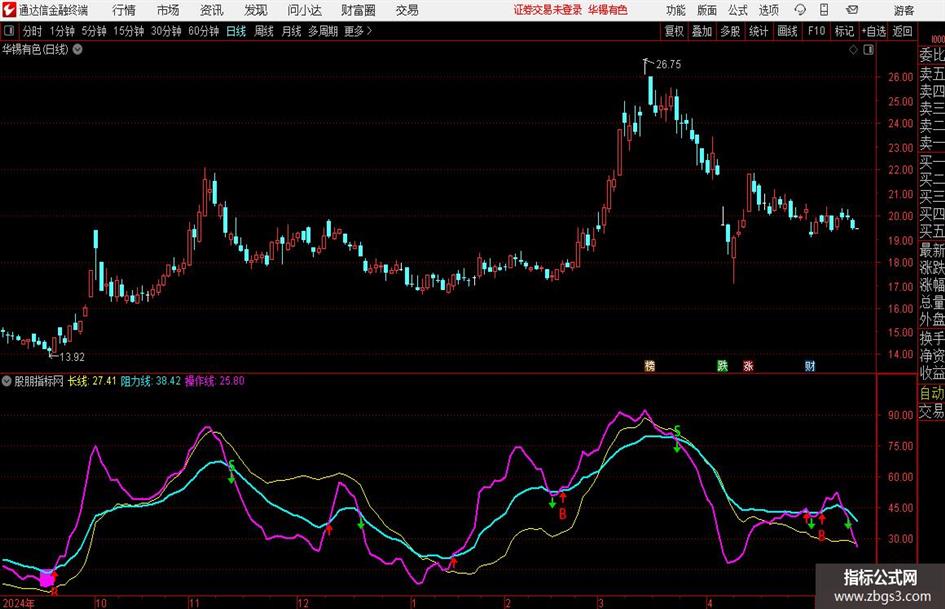Open the 版面 menu
945x609 pixels.
(707, 10)
